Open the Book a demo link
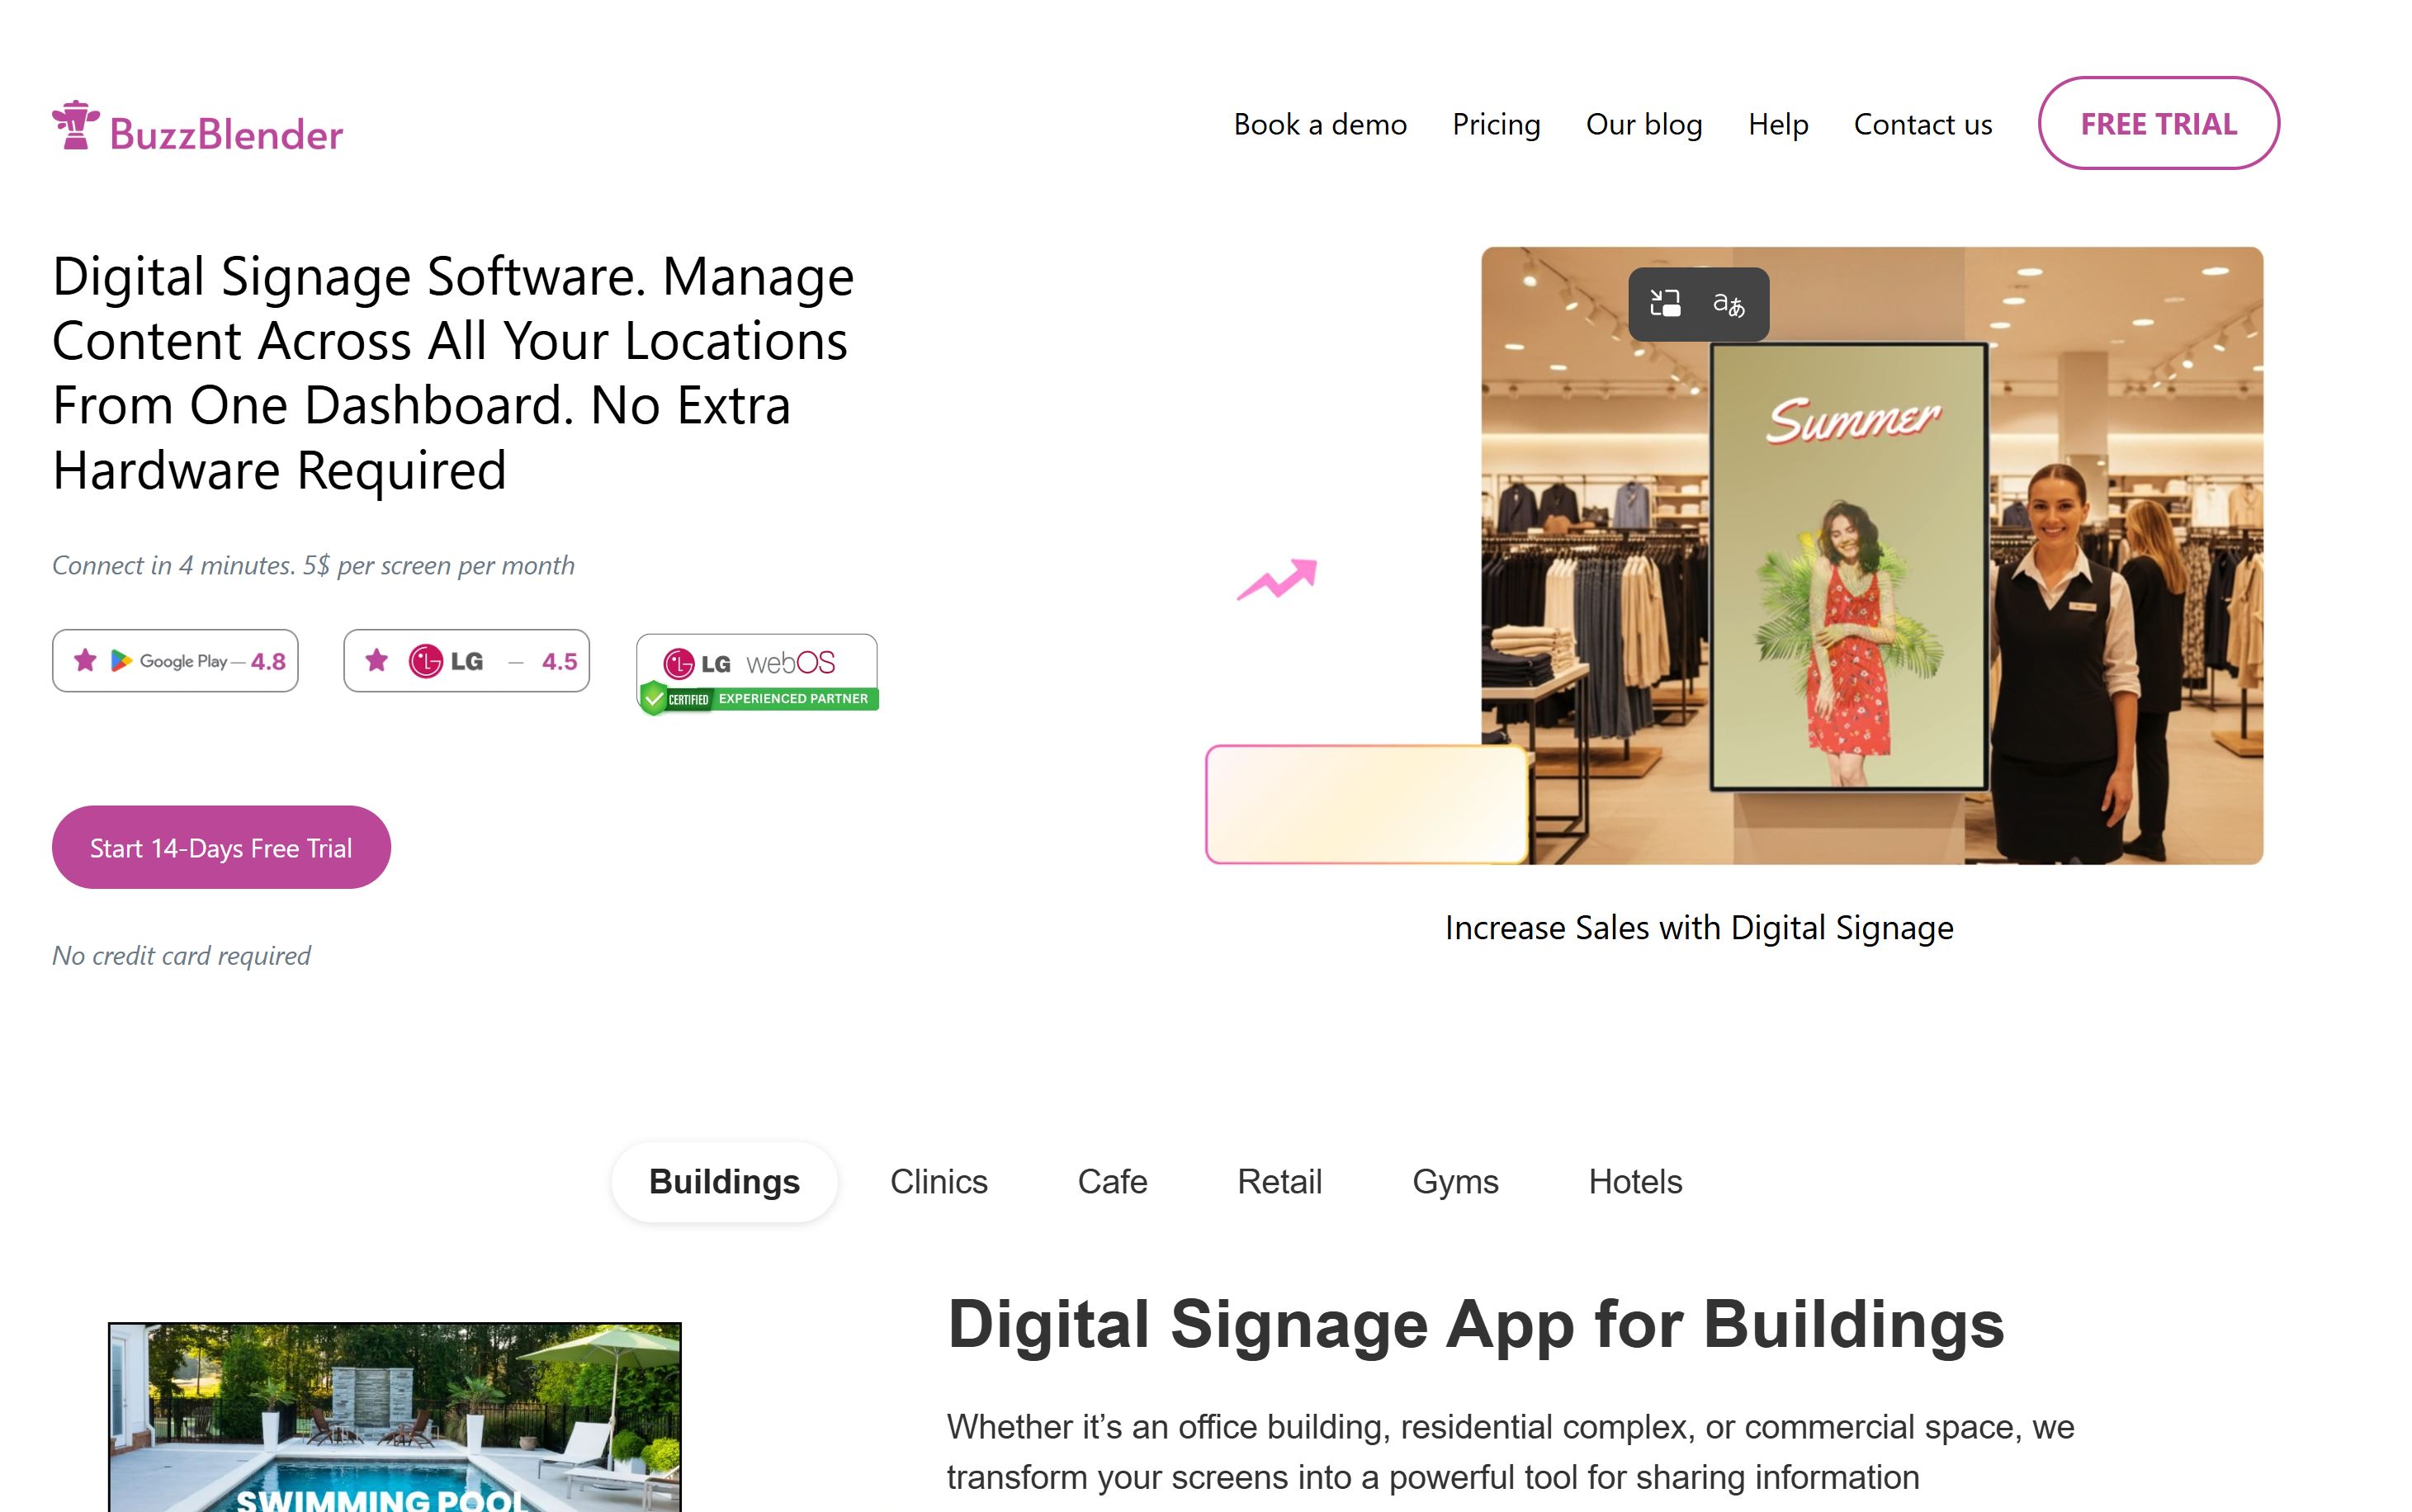Viewport: 2412px width, 1512px height. (x=1319, y=124)
